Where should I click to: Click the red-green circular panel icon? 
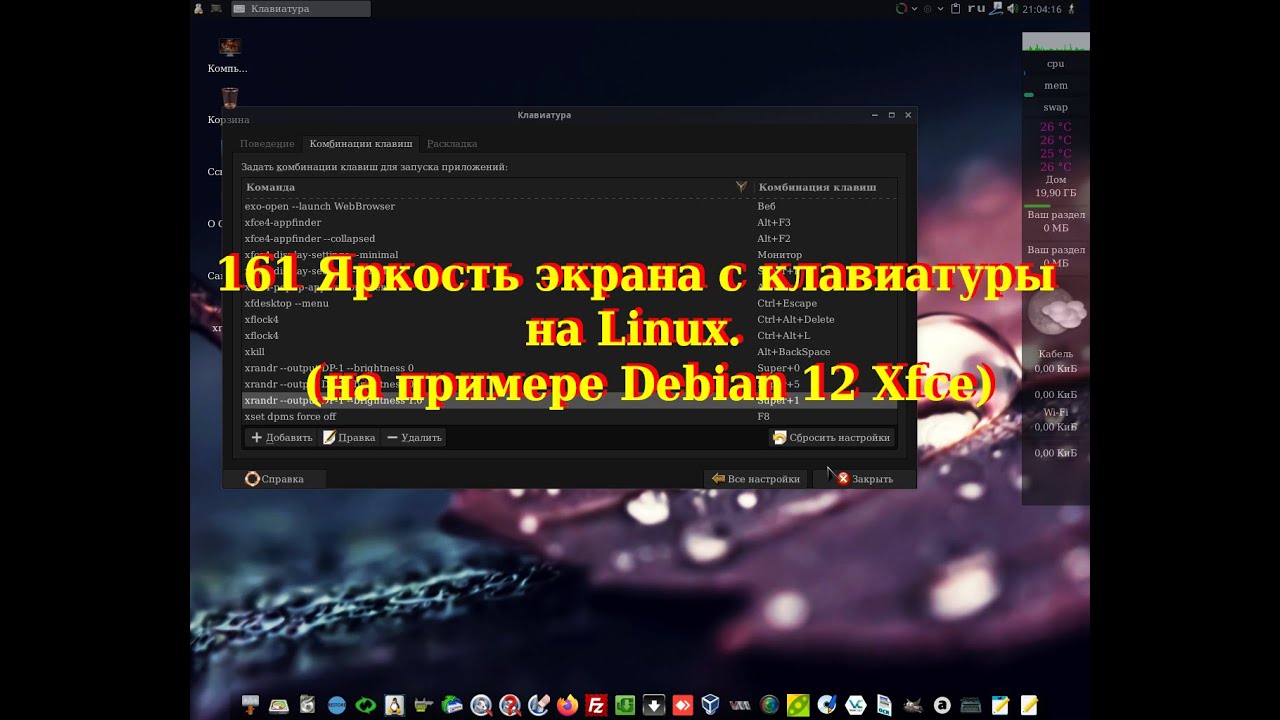(x=901, y=9)
